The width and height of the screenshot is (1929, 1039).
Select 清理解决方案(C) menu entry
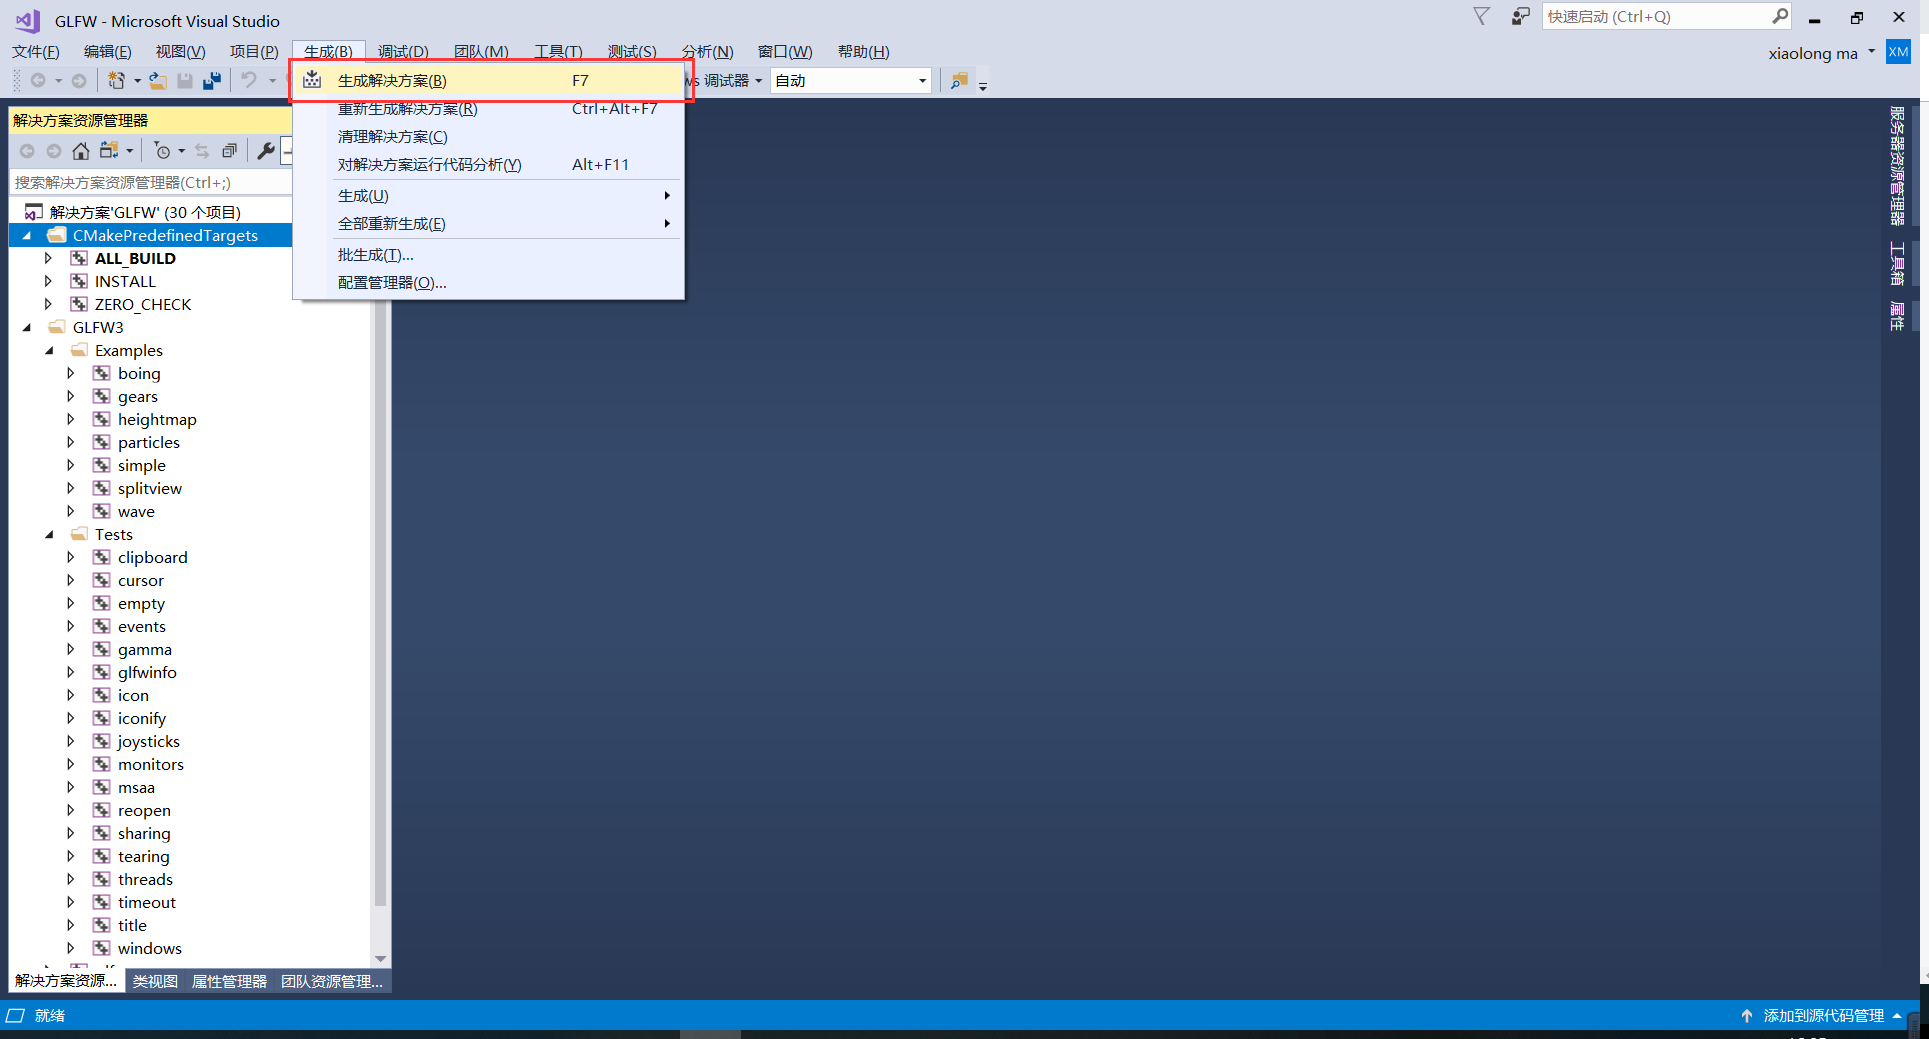pyautogui.click(x=488, y=136)
